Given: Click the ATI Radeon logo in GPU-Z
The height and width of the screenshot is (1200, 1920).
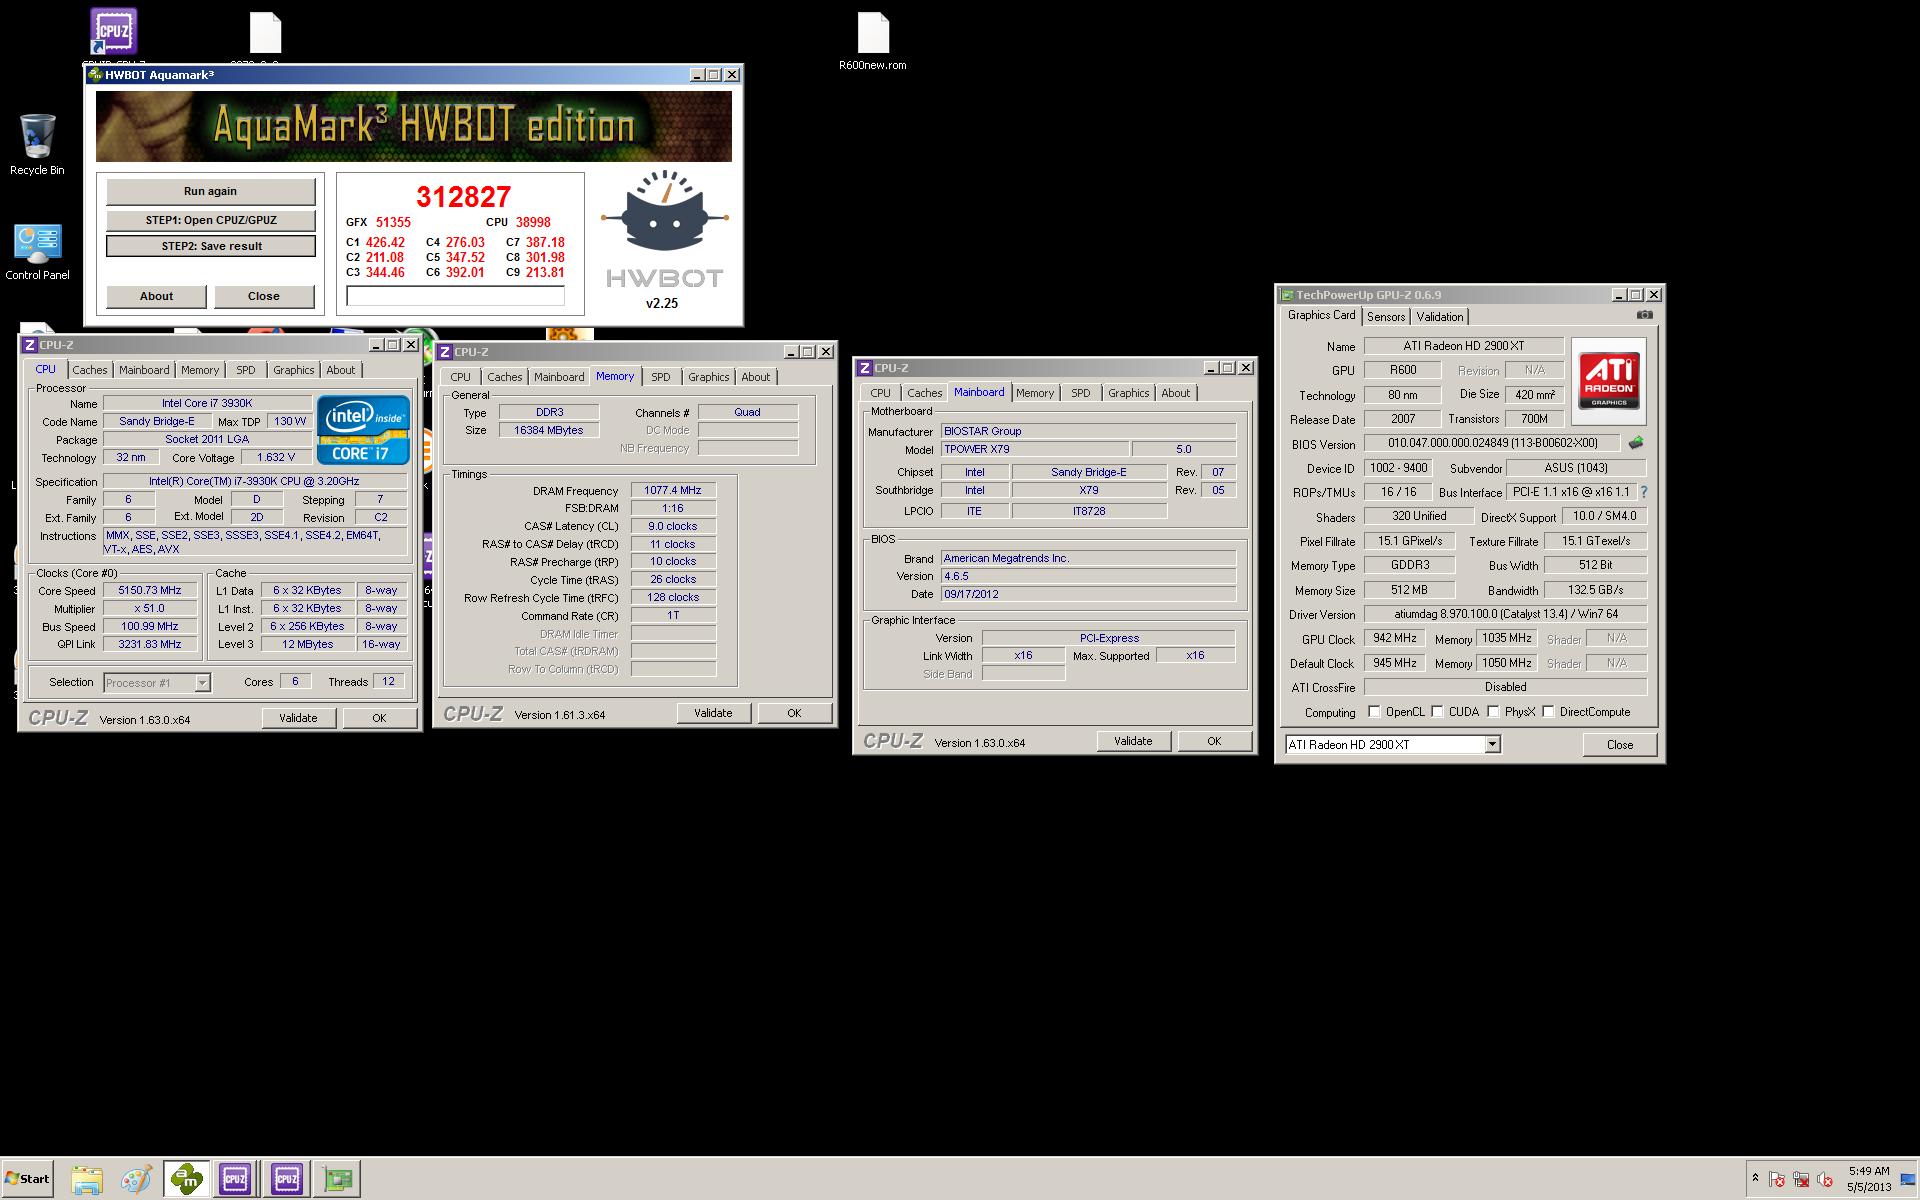Looking at the screenshot, I should [x=1609, y=380].
